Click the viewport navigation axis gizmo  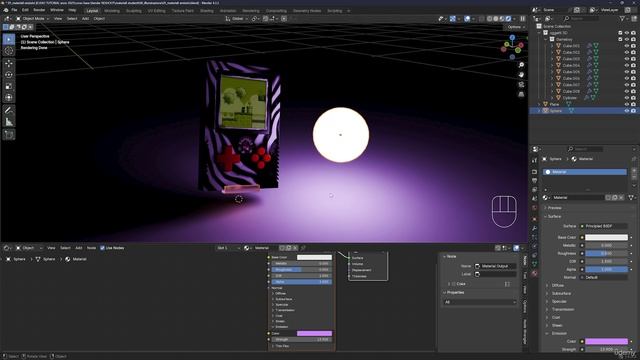click(512, 47)
